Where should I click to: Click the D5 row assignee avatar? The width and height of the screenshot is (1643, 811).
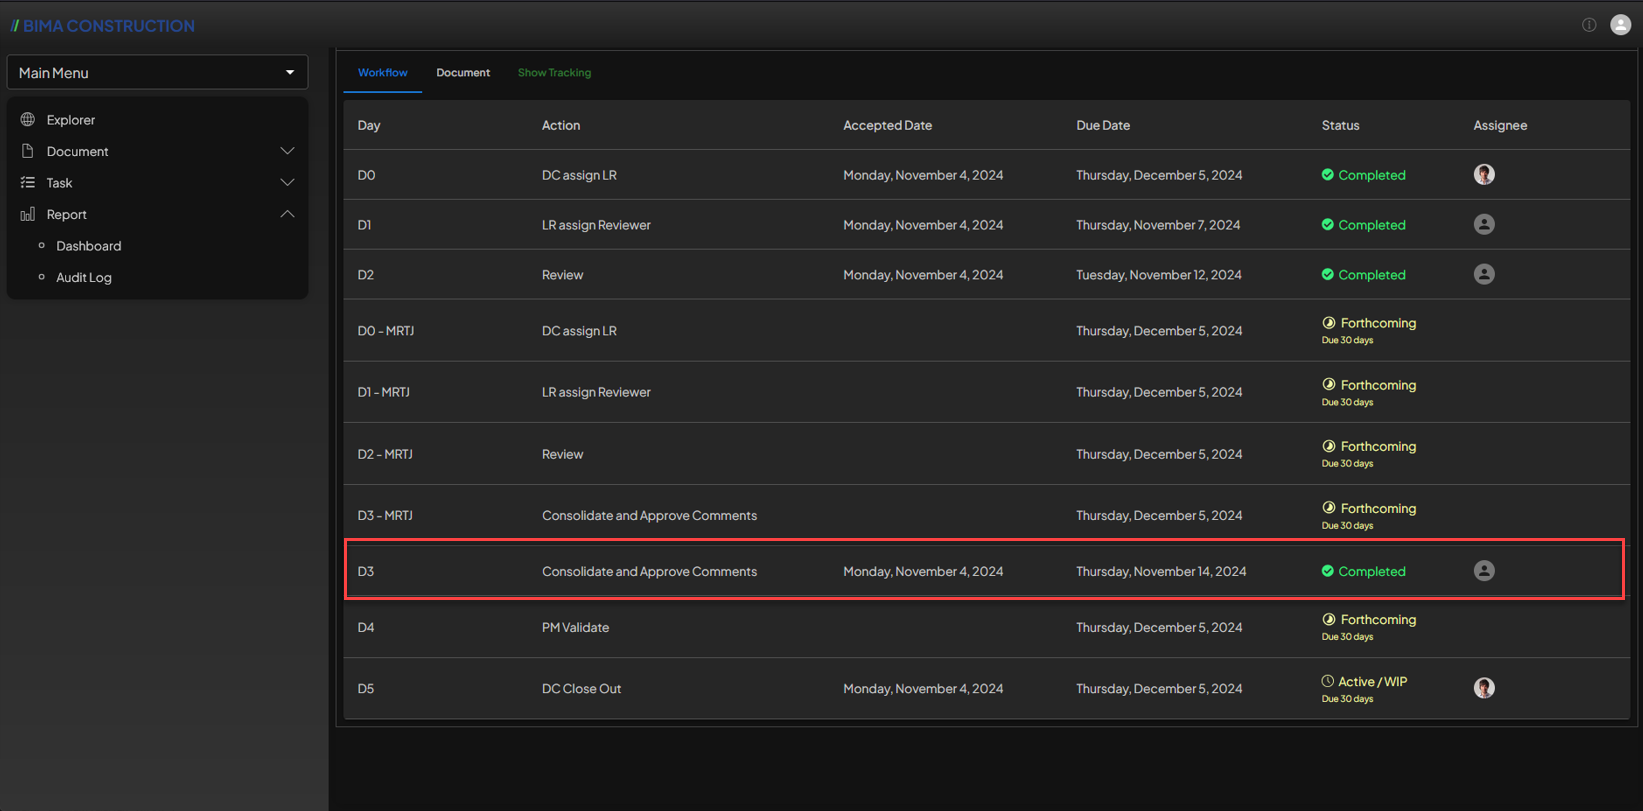pos(1484,688)
